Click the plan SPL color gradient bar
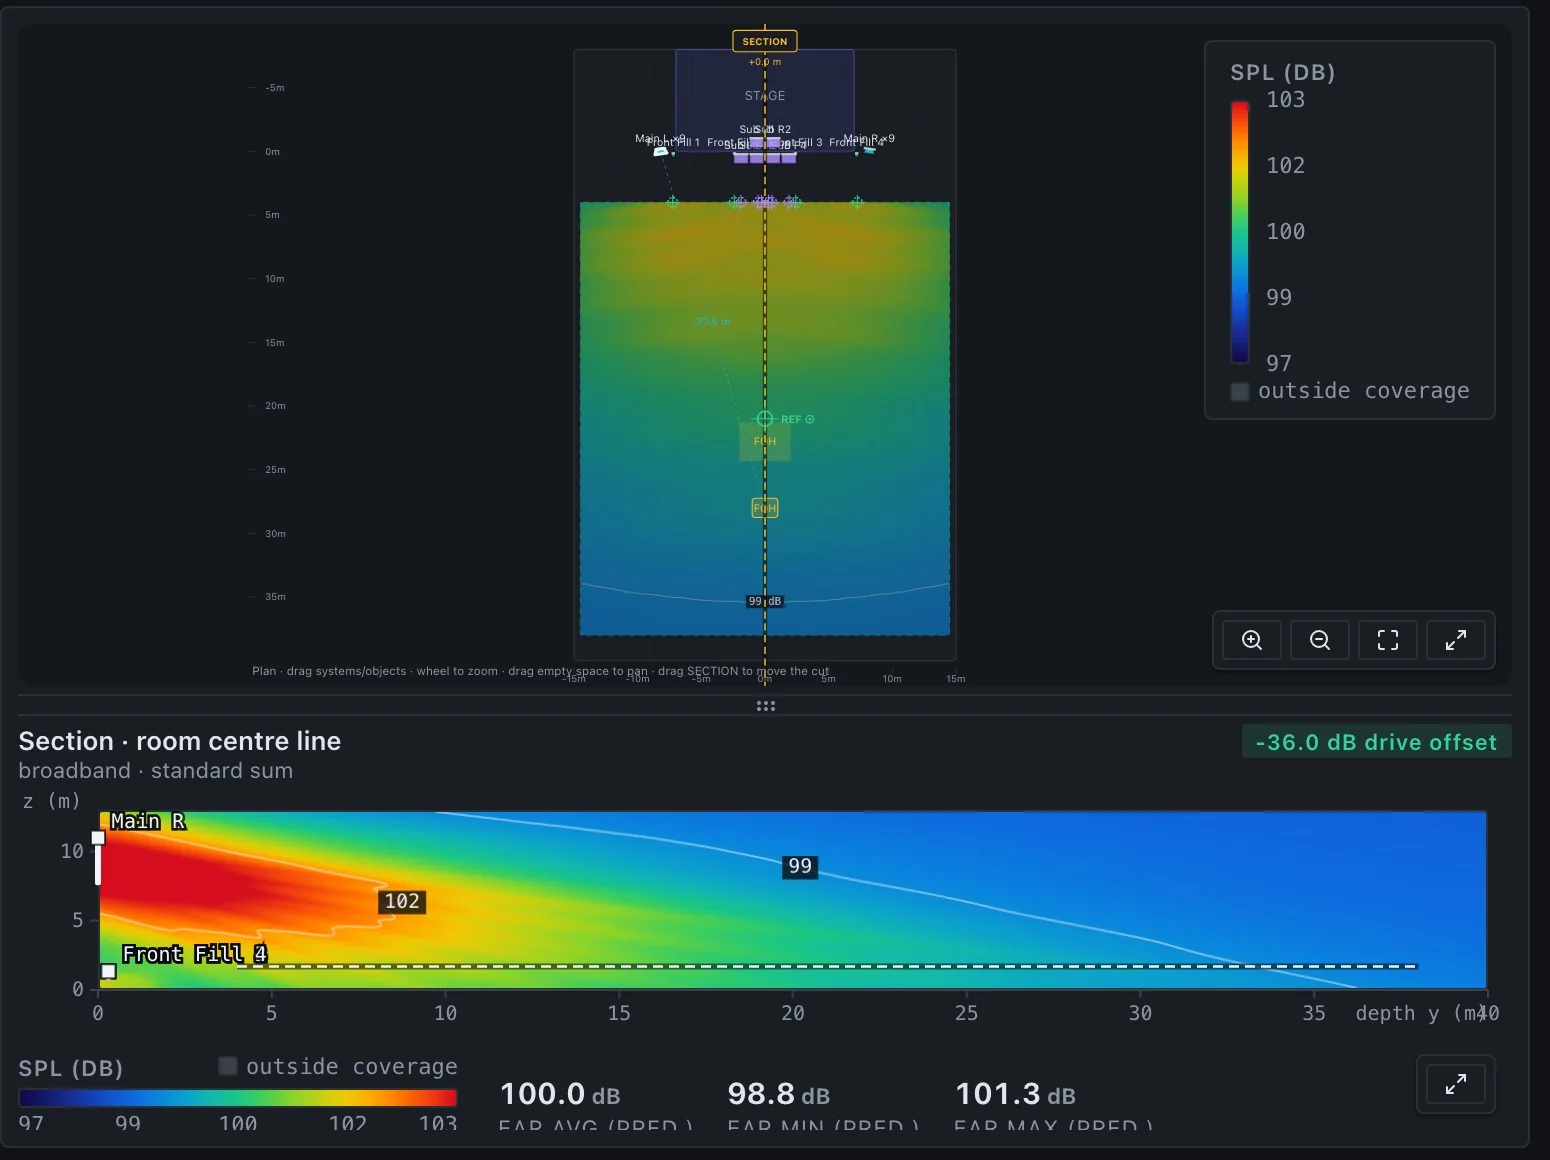1550x1160 pixels. [x=1240, y=231]
